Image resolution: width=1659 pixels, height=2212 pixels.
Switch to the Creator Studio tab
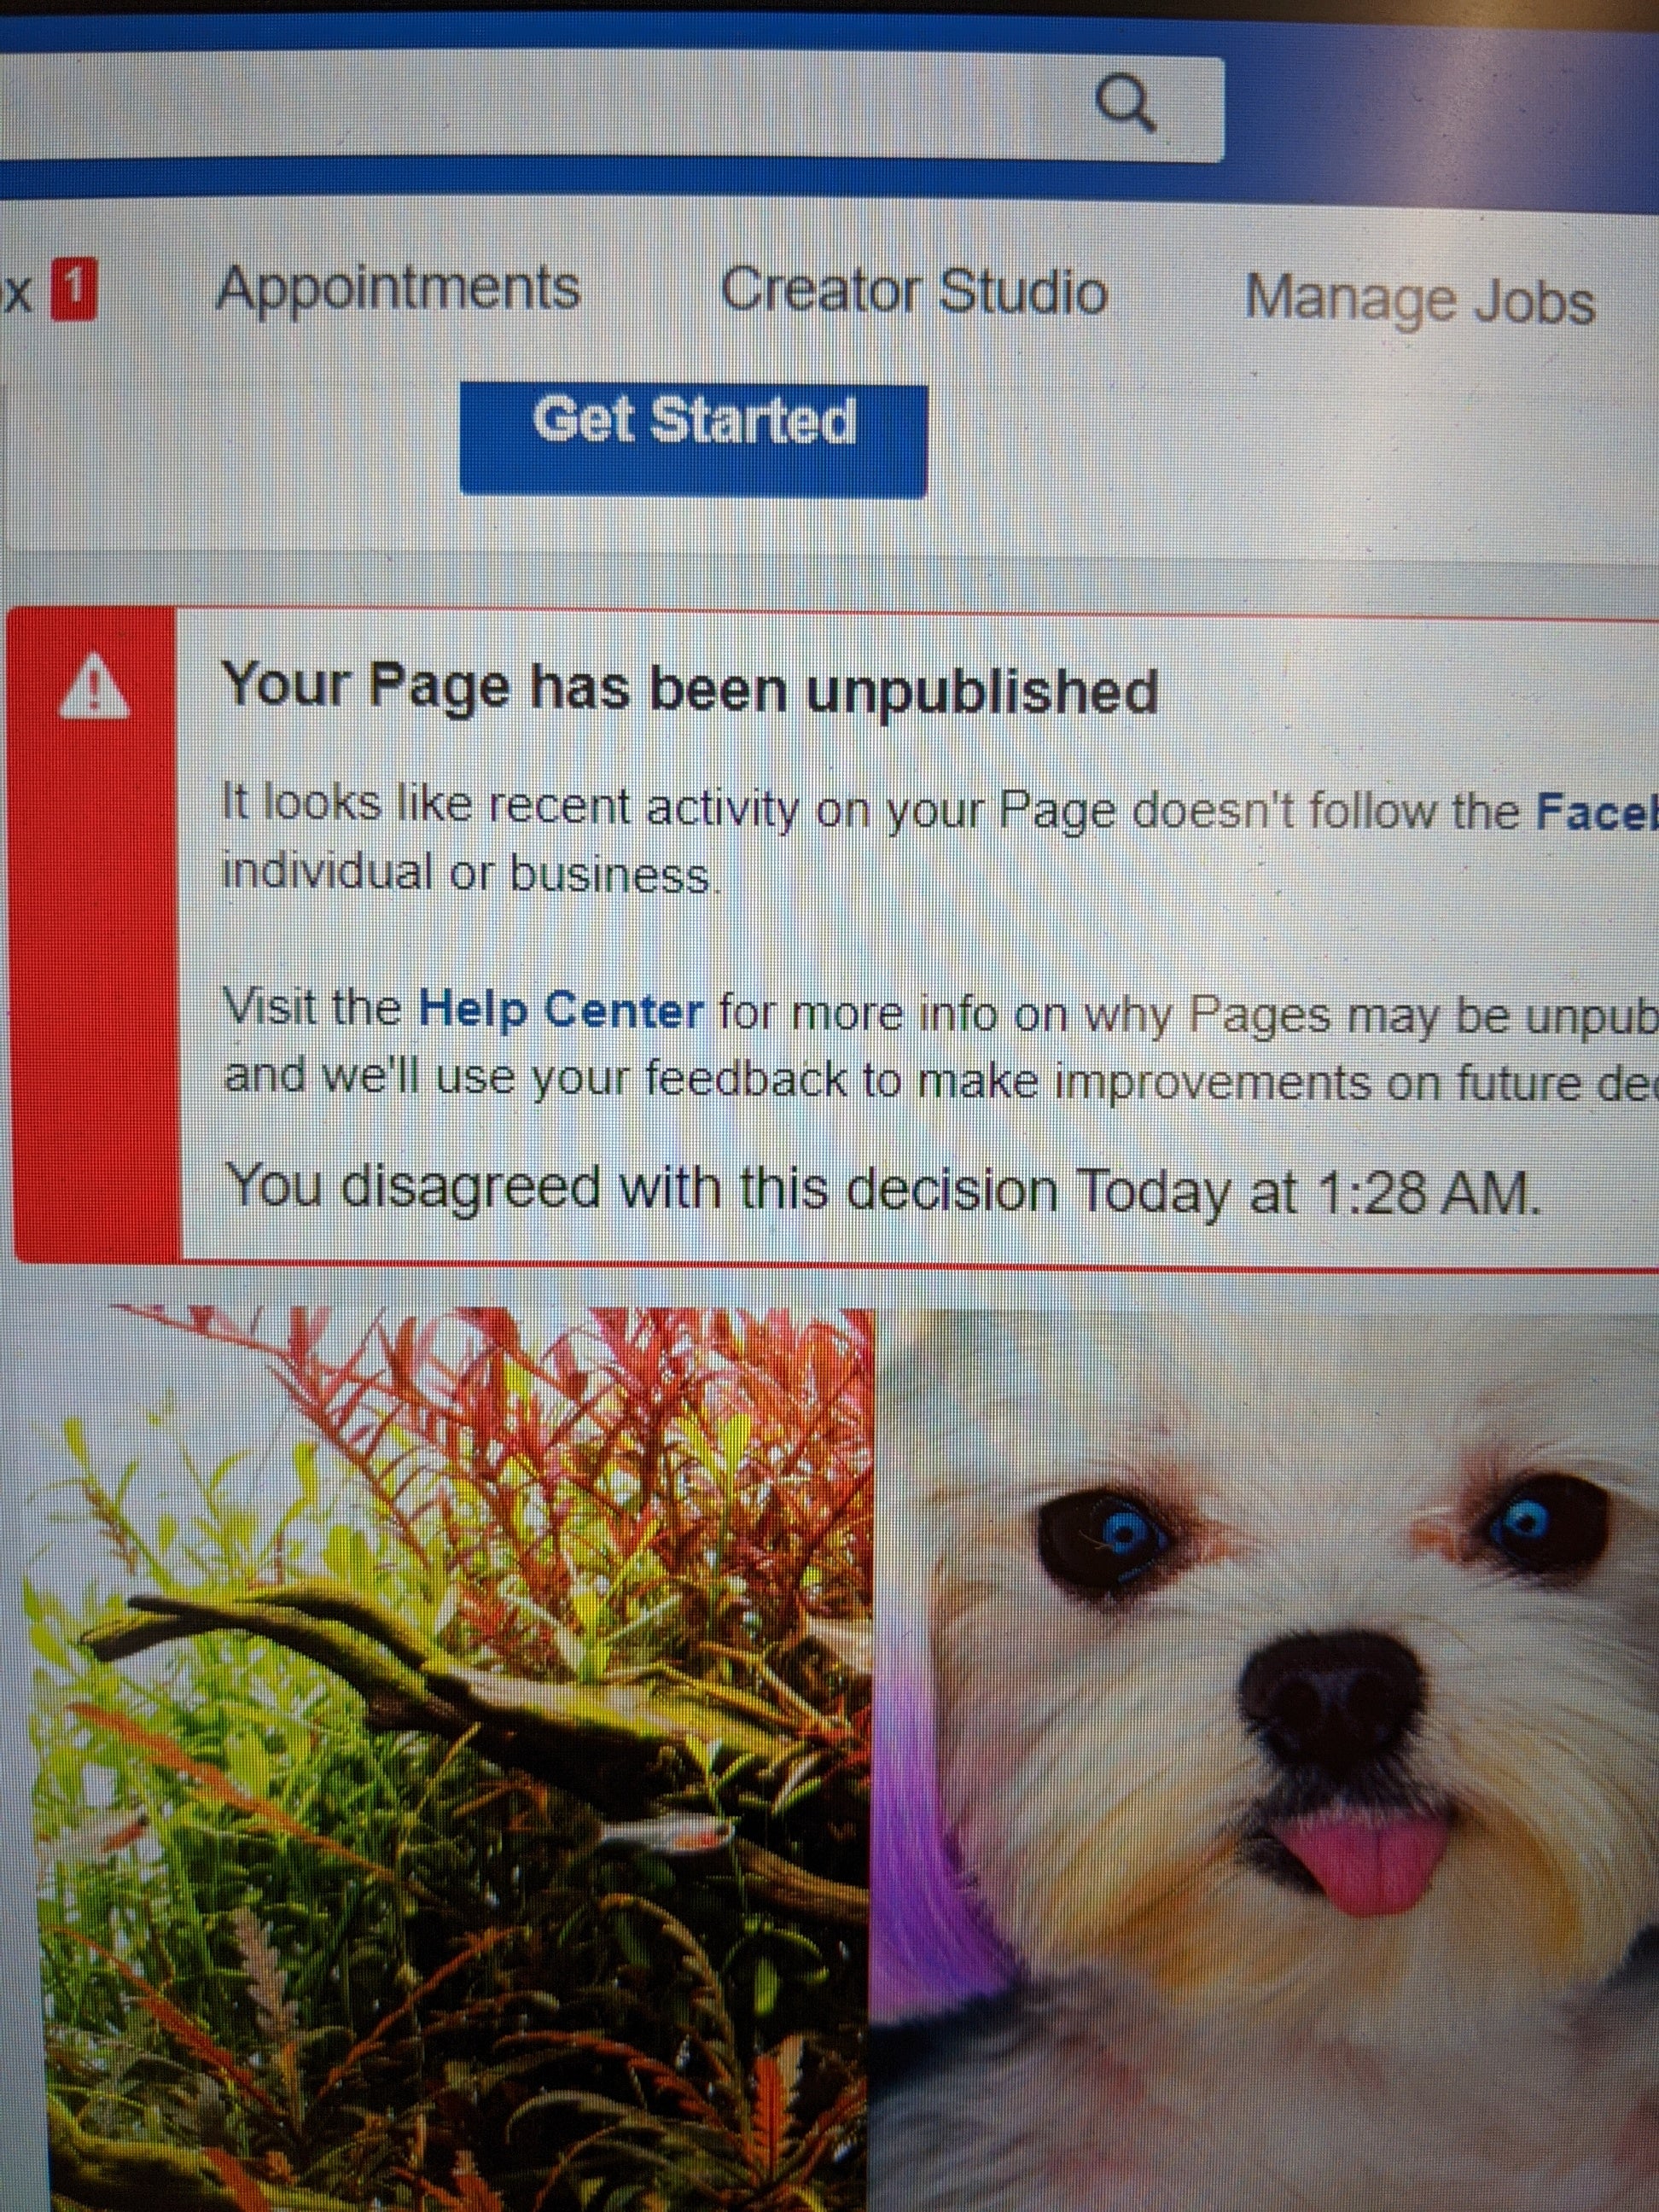point(914,292)
